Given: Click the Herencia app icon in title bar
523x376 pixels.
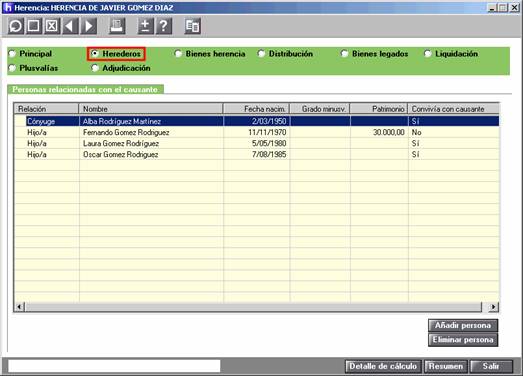Looking at the screenshot, I should [8, 7].
